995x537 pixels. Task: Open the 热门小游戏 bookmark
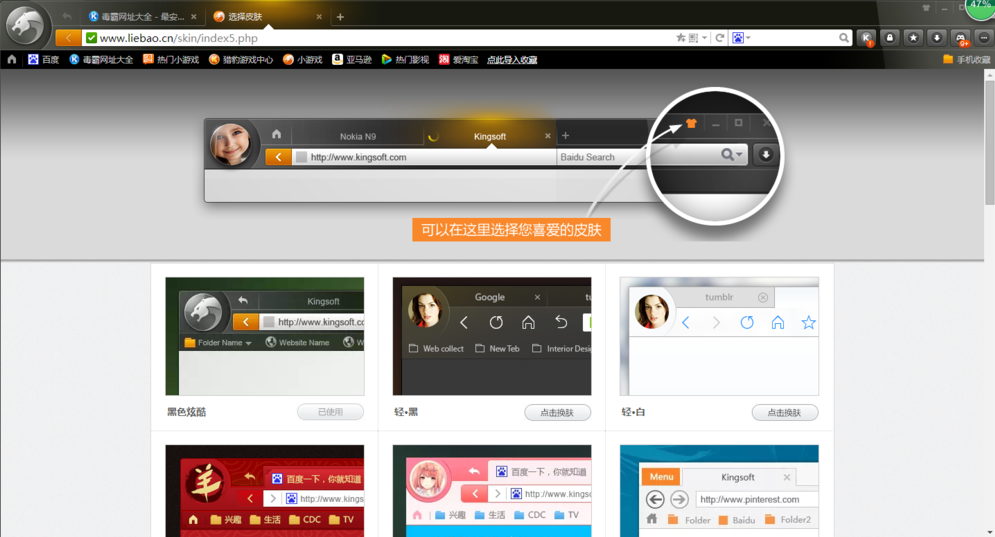coord(171,60)
